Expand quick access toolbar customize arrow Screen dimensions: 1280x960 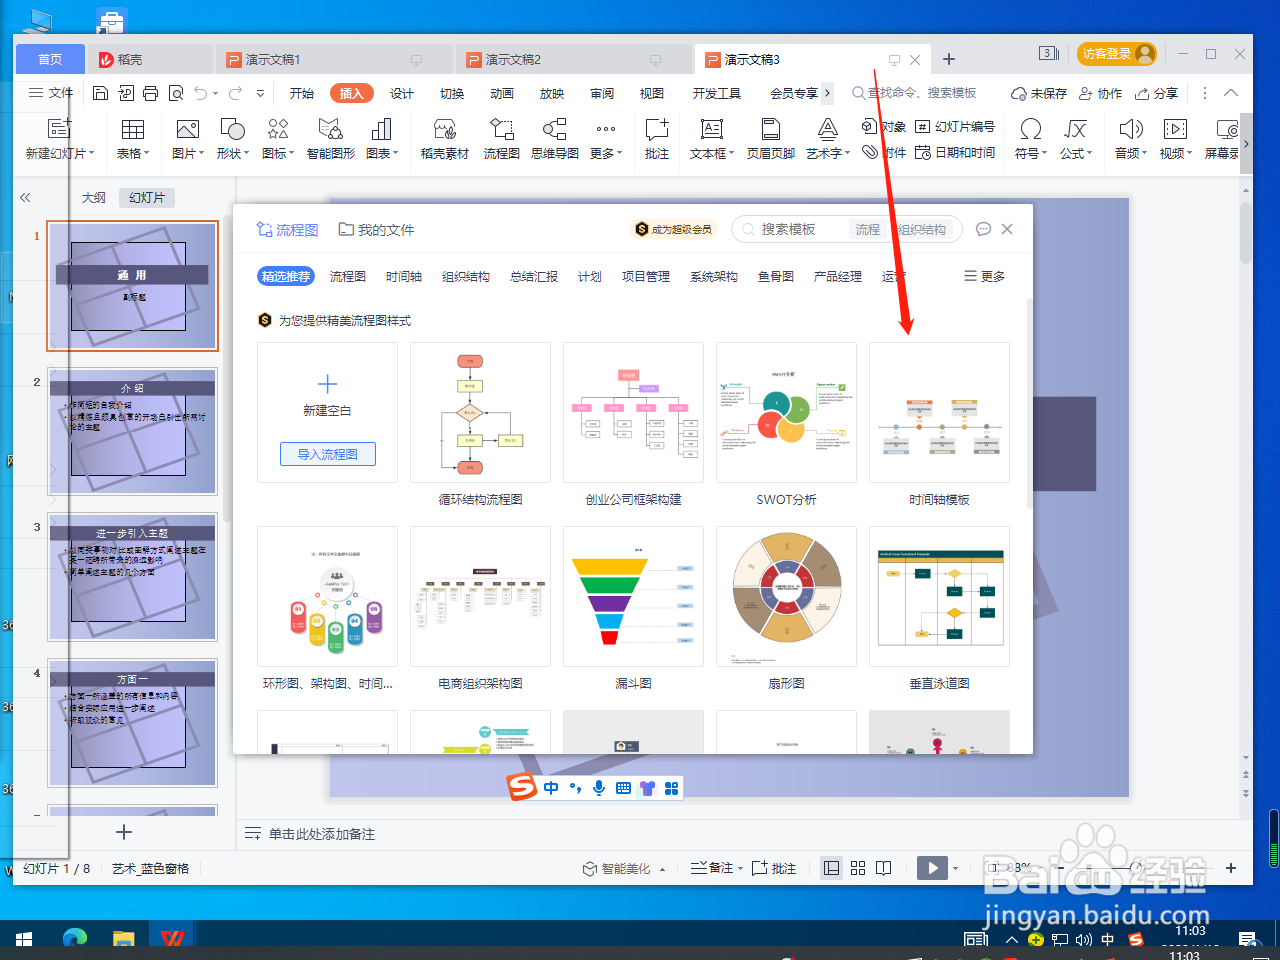(x=260, y=93)
